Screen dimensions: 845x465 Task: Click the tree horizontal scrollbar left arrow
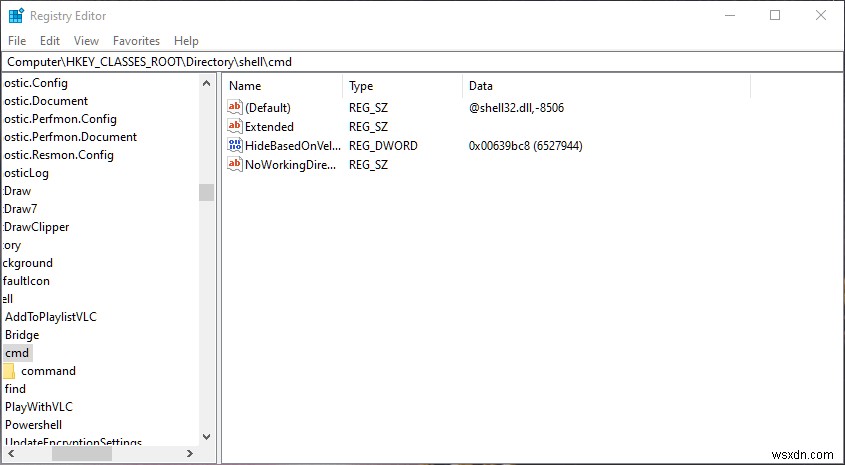coord(10,454)
